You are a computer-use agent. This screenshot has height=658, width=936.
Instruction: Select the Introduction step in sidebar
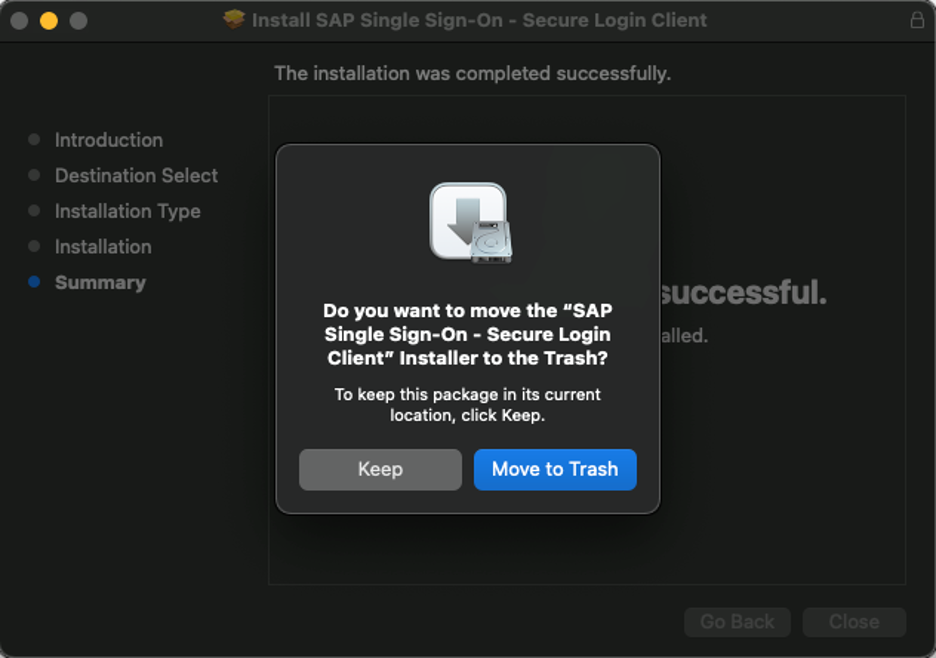click(x=109, y=140)
